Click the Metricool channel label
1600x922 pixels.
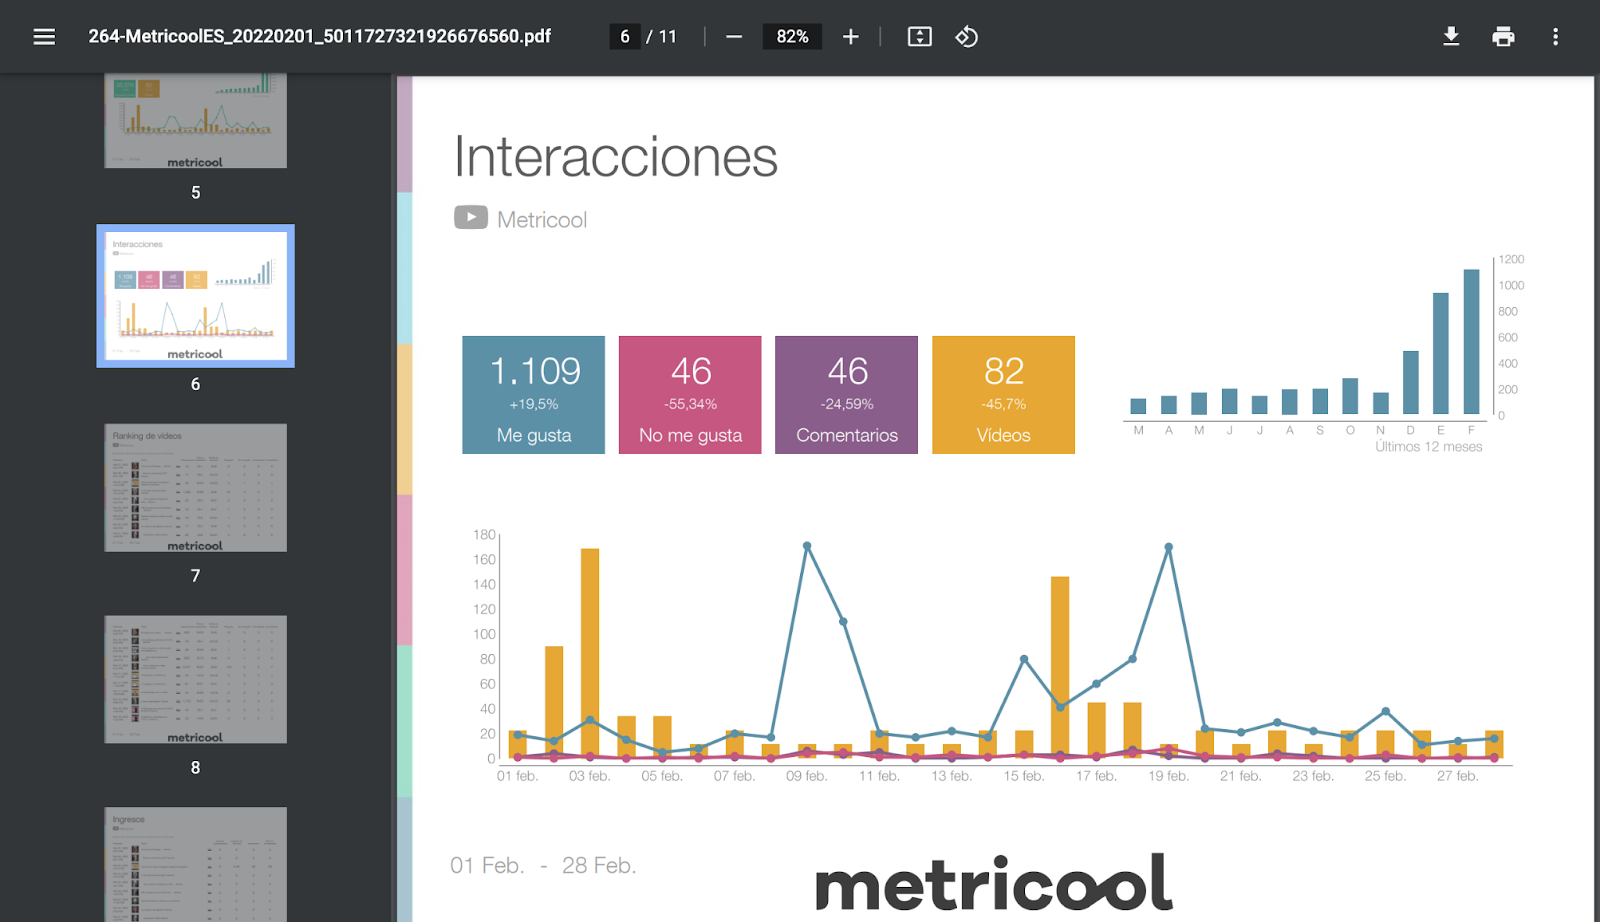[x=542, y=220]
